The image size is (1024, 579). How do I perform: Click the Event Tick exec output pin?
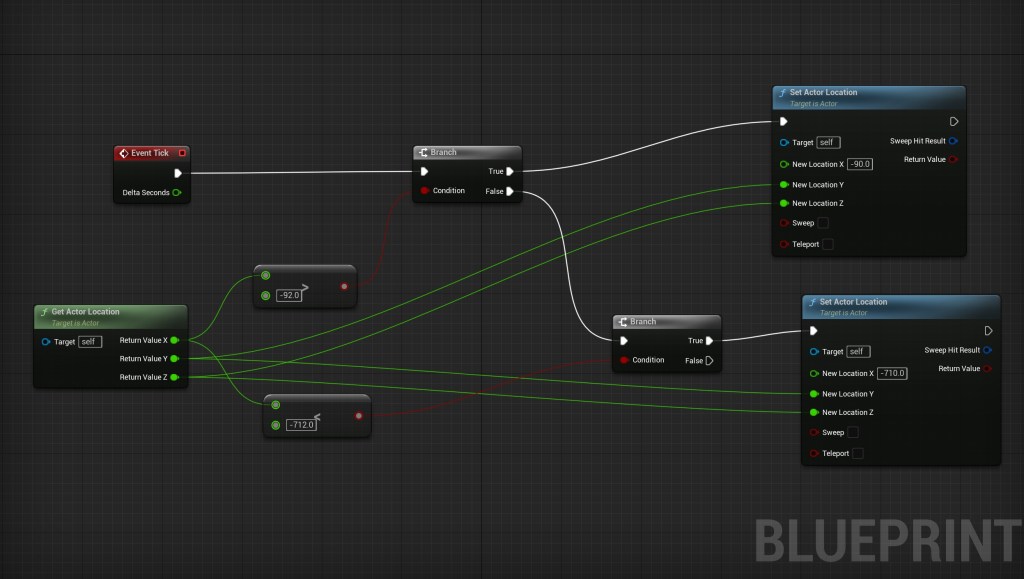click(x=178, y=172)
